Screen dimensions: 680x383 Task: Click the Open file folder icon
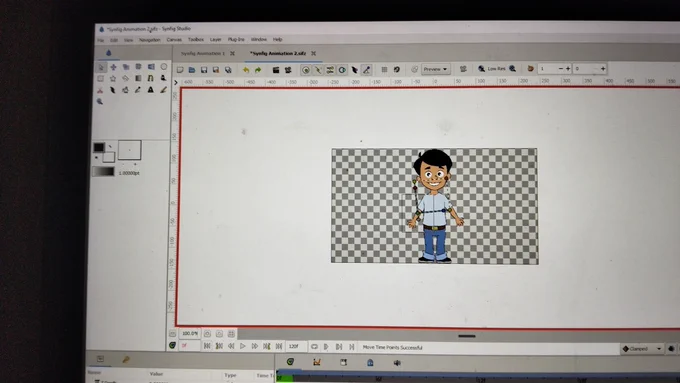coord(192,70)
